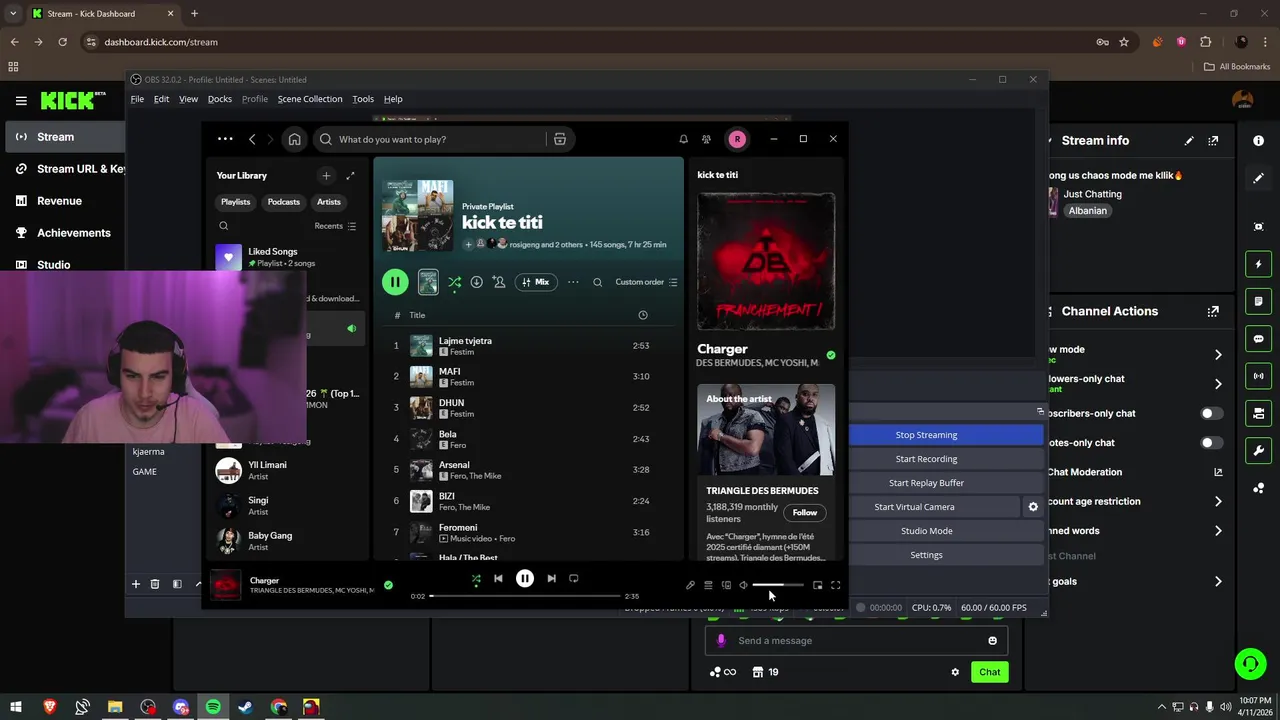Open Spotify profile avatar R
Viewport: 1280px width, 720px height.
point(737,139)
